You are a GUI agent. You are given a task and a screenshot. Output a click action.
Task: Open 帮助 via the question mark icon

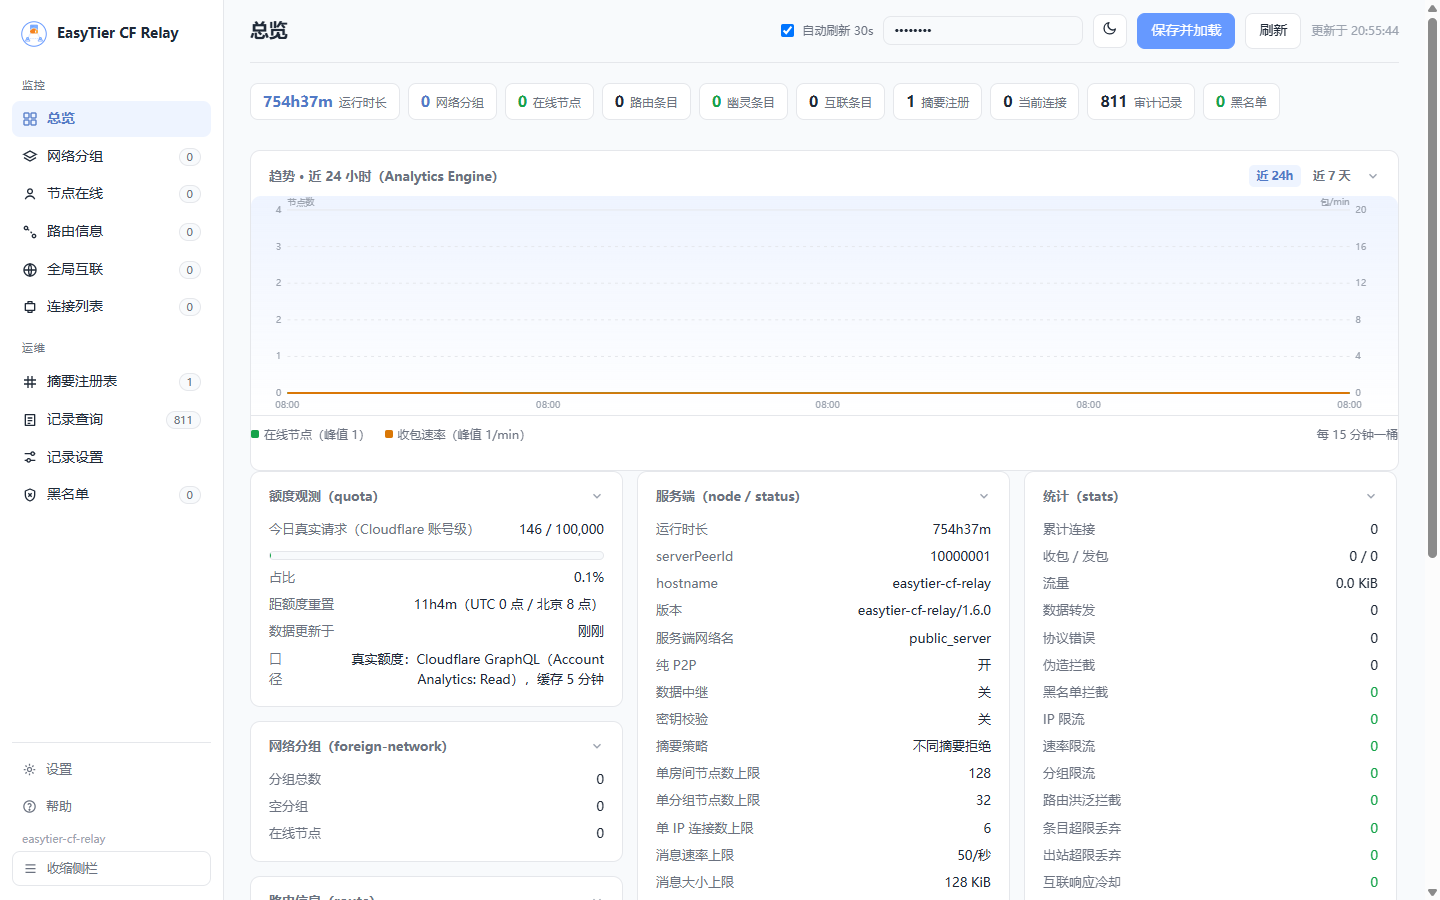pos(30,807)
